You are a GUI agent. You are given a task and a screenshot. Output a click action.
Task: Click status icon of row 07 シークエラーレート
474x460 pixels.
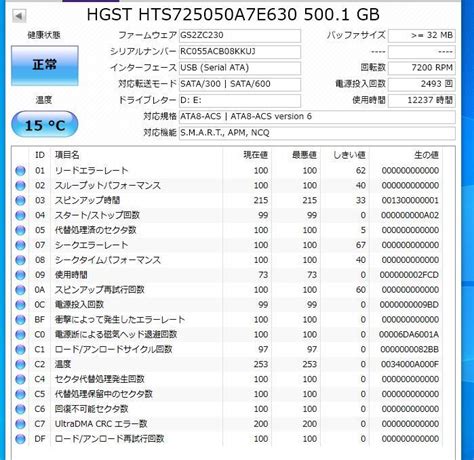(x=20, y=245)
